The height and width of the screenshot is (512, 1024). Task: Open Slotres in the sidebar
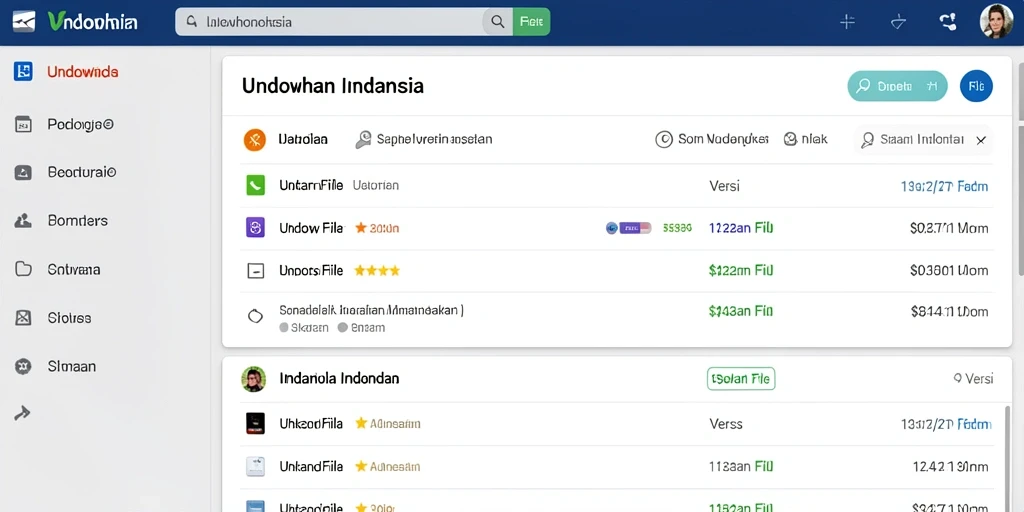(x=69, y=318)
